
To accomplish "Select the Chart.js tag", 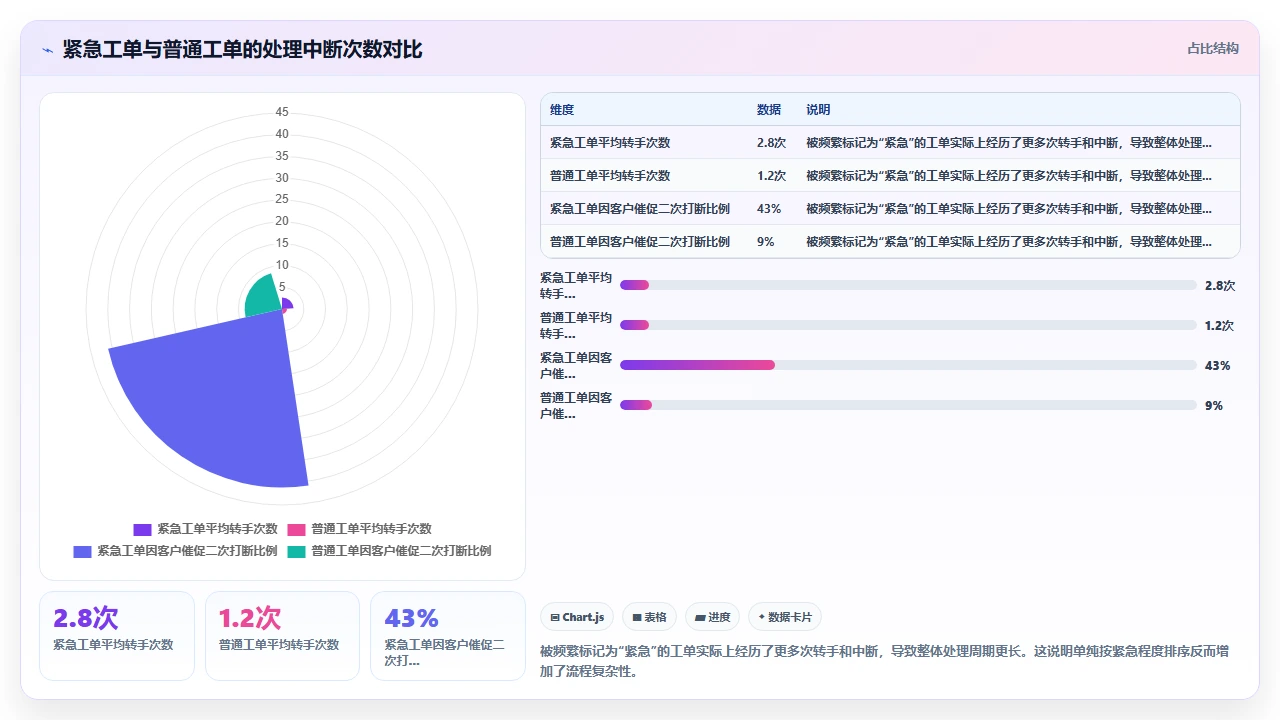I will (577, 617).
